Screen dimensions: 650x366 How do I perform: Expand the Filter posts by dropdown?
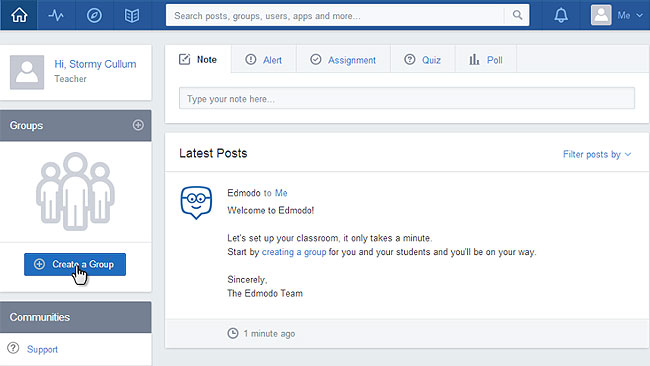[597, 154]
